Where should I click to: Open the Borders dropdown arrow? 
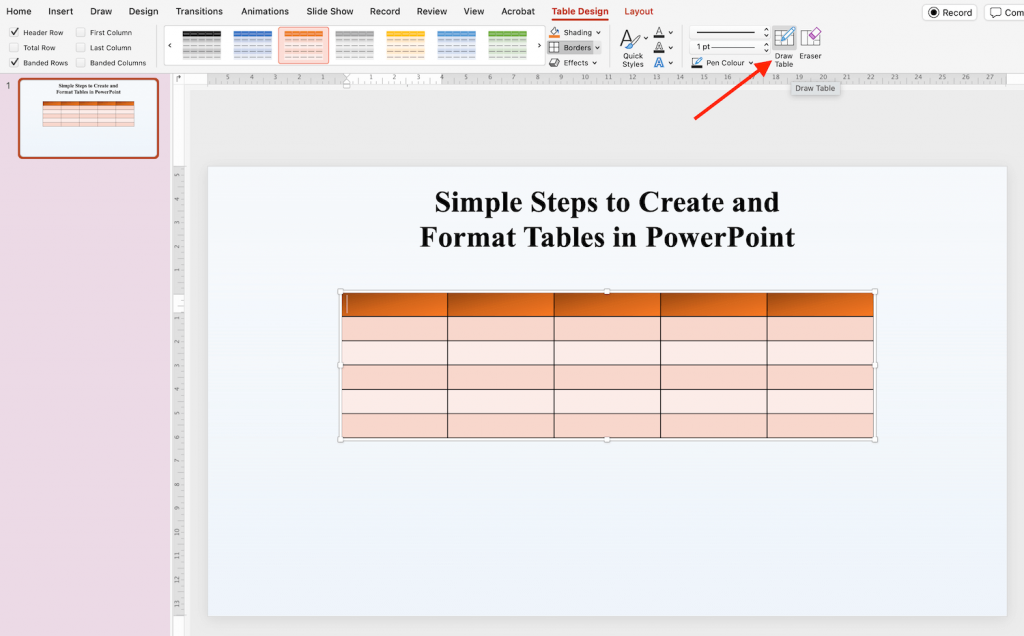click(x=597, y=48)
